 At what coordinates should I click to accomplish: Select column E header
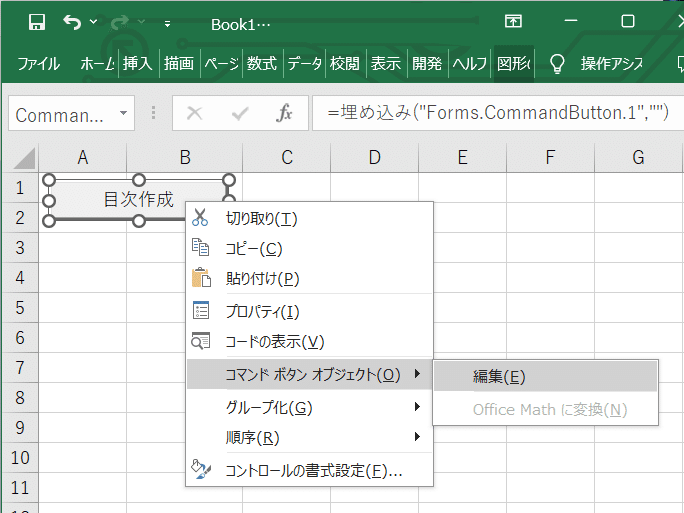click(462, 157)
